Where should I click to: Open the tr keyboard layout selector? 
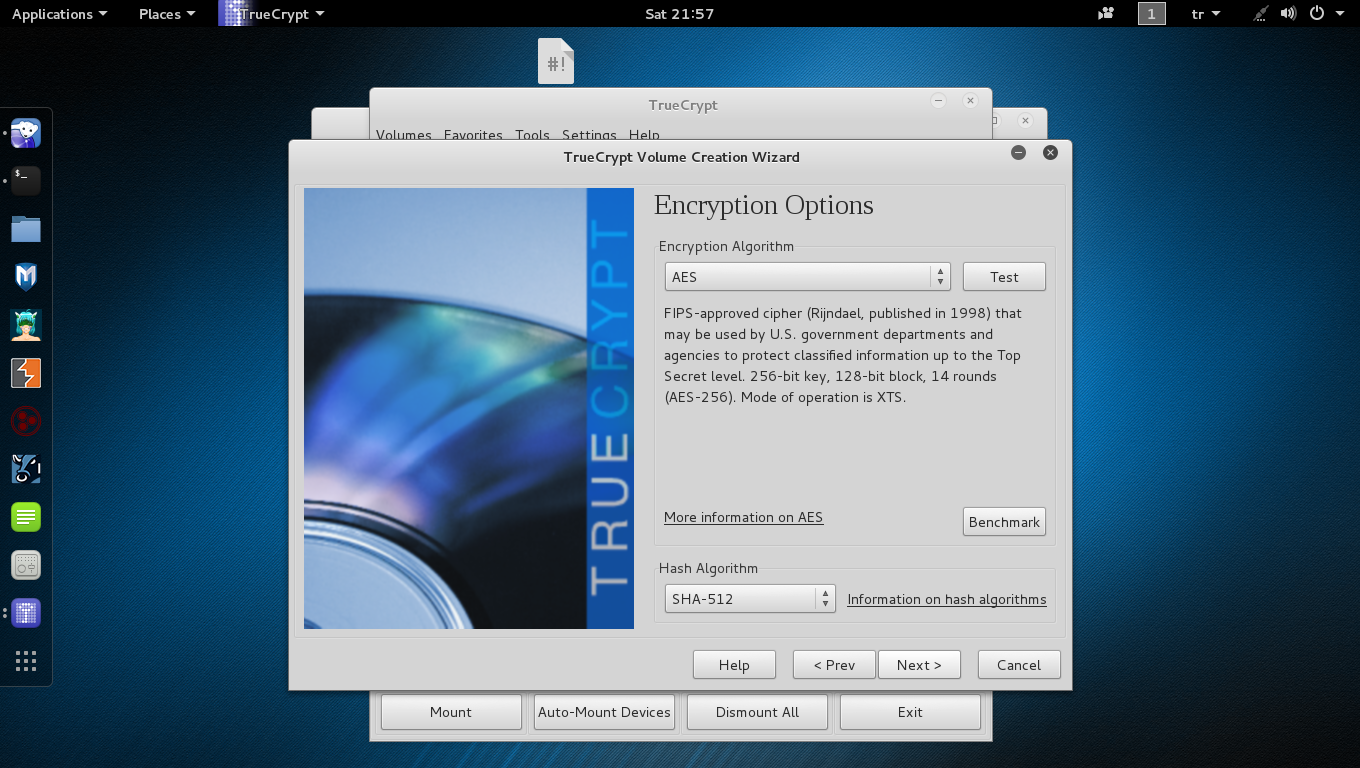point(1206,14)
